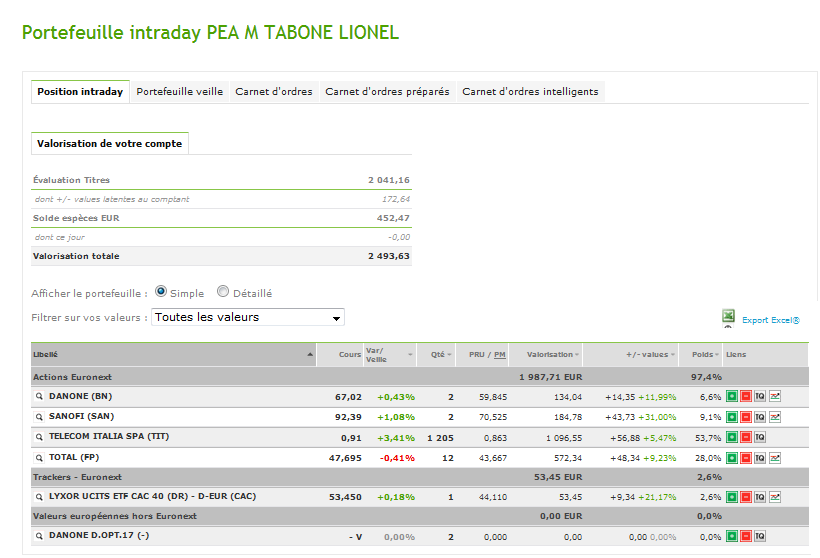820x558 pixels.
Task: Sort by the Libellé column header
Action: coord(174,355)
